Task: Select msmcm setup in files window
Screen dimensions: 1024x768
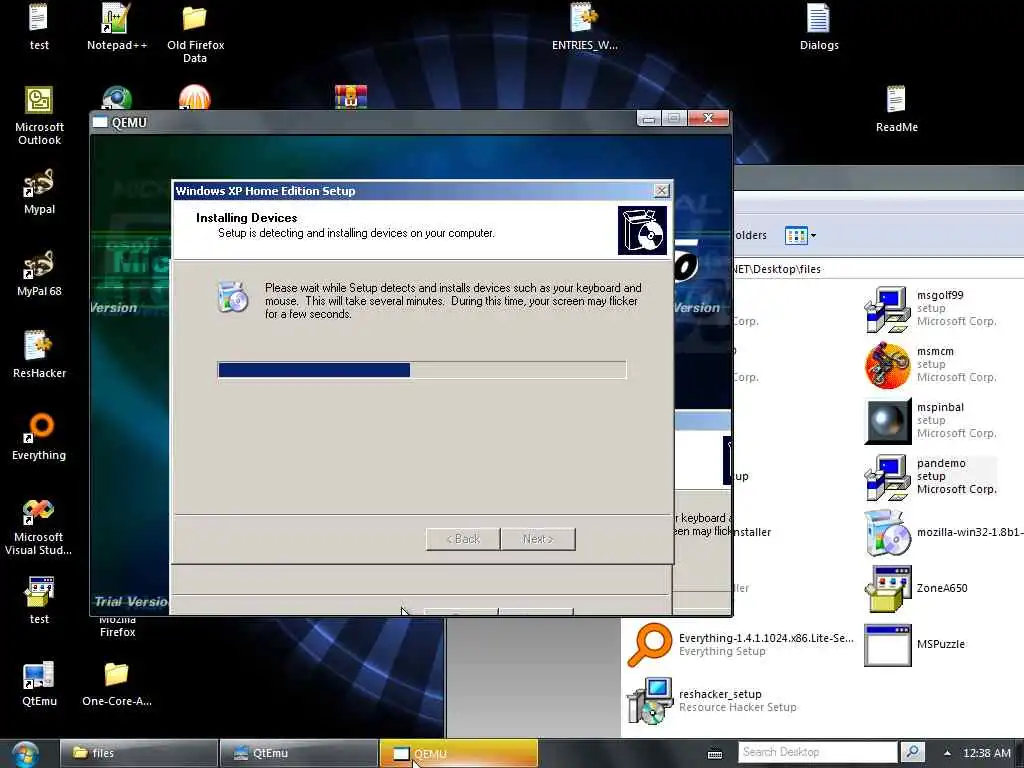Action: click(931, 364)
